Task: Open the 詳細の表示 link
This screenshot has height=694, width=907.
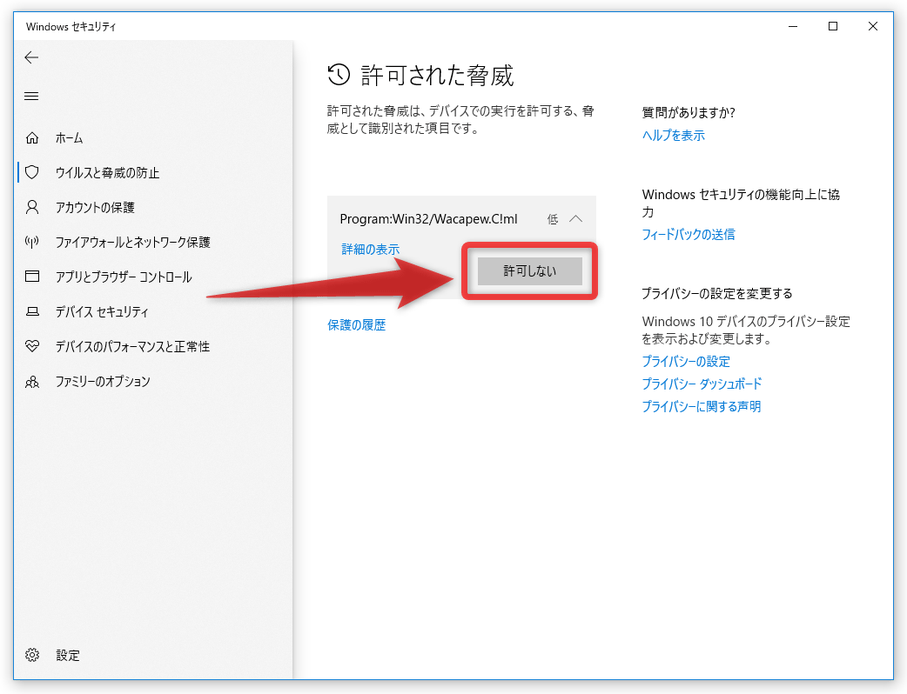Action: tap(370, 249)
